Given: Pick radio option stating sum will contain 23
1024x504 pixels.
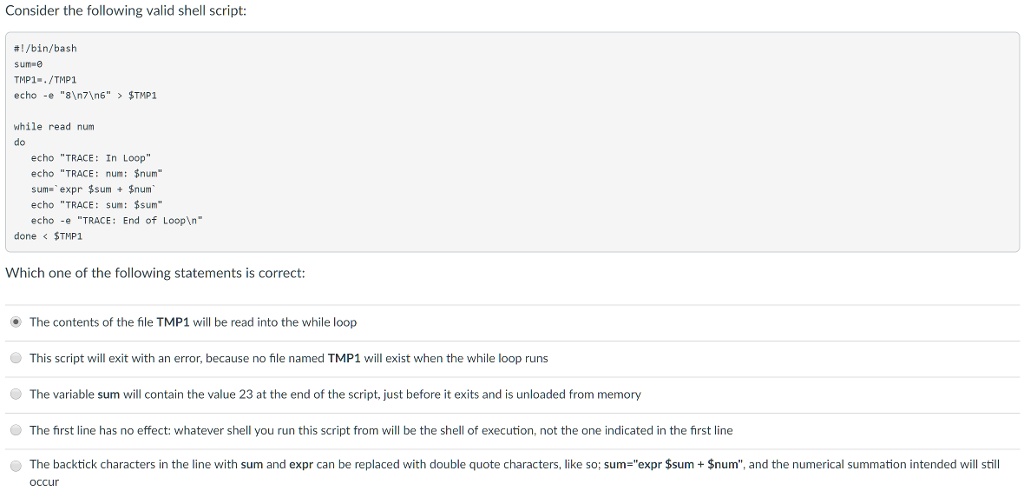Looking at the screenshot, I should coord(16,394).
